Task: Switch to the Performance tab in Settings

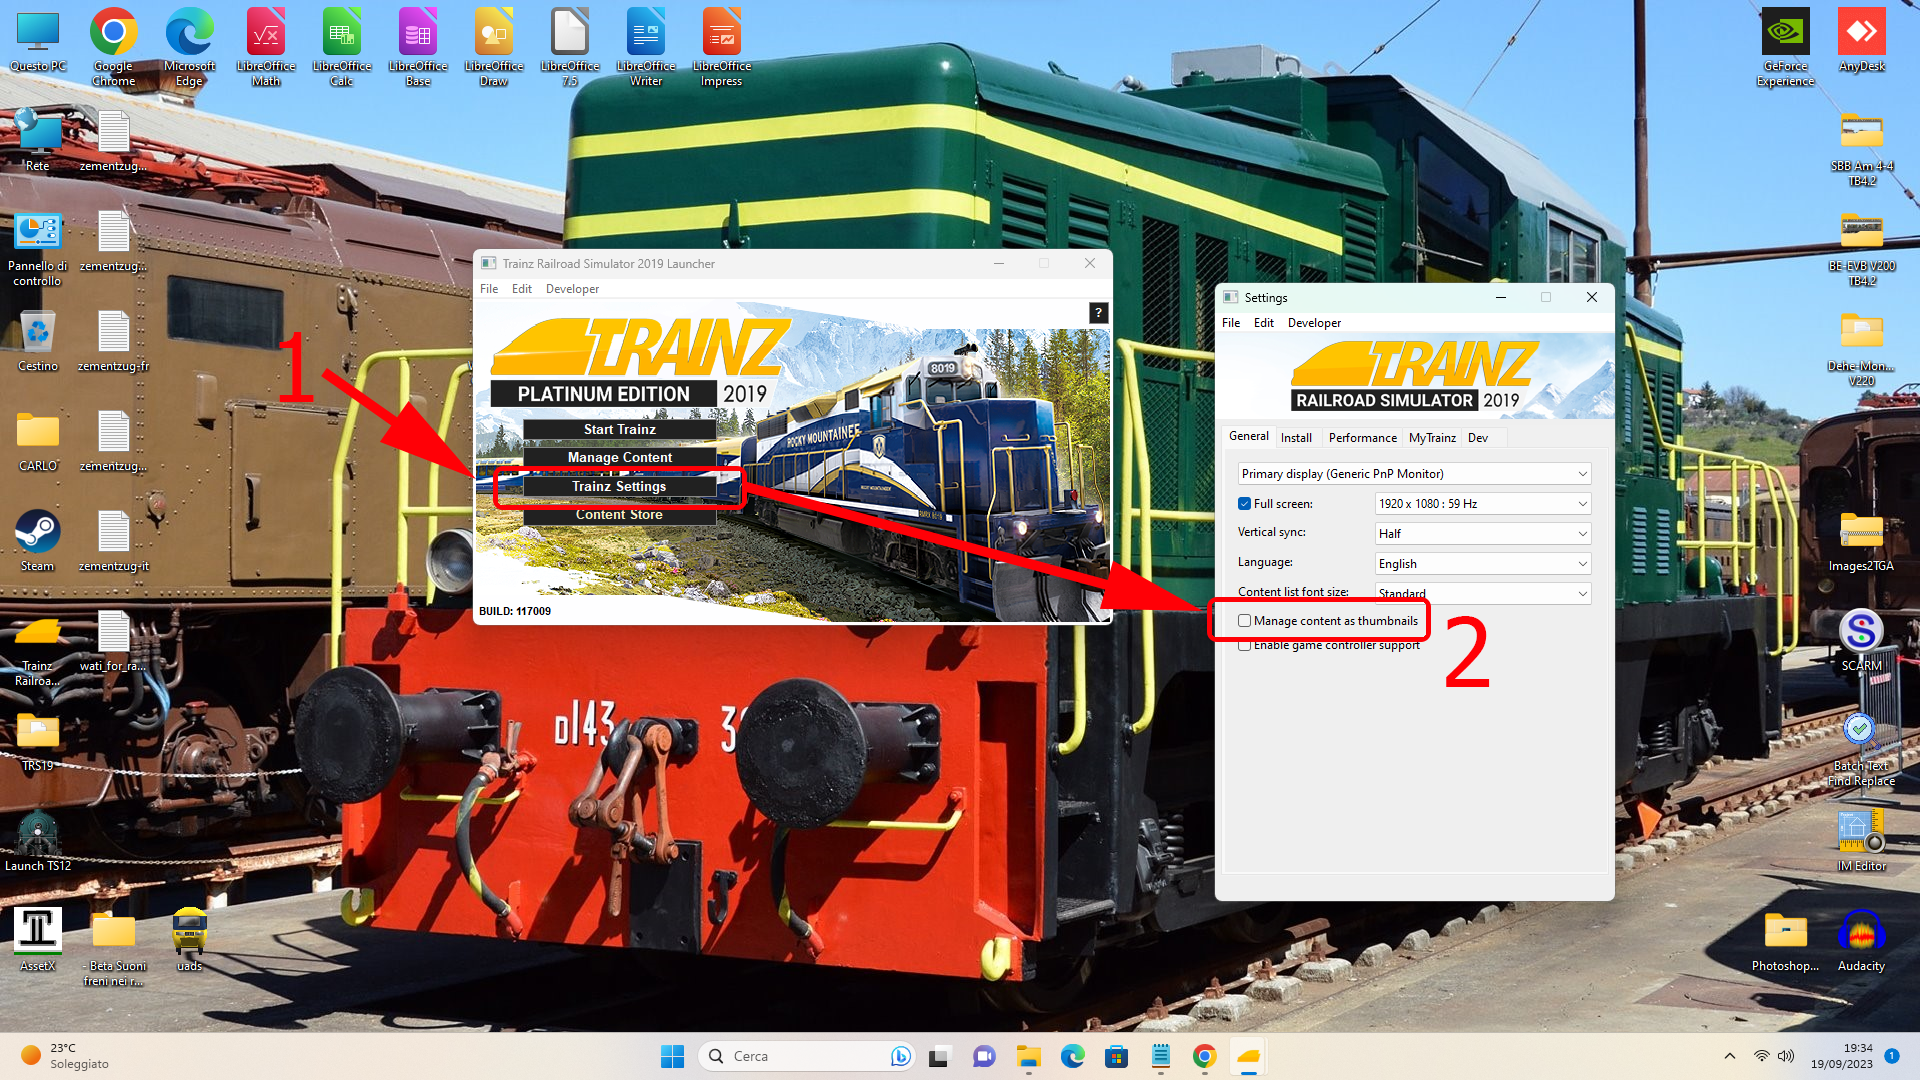Action: [1362, 438]
